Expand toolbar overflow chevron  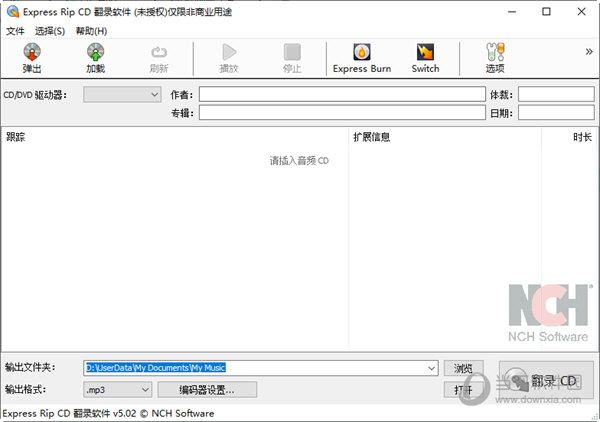point(589,52)
